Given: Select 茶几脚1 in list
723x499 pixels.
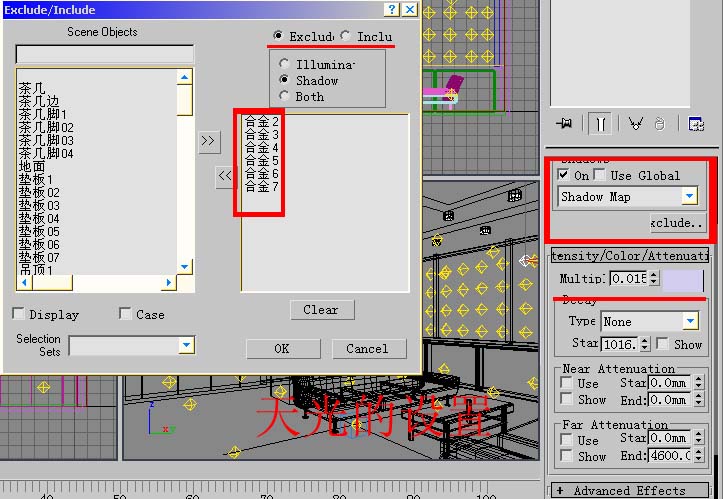Looking at the screenshot, I should (x=42, y=114).
